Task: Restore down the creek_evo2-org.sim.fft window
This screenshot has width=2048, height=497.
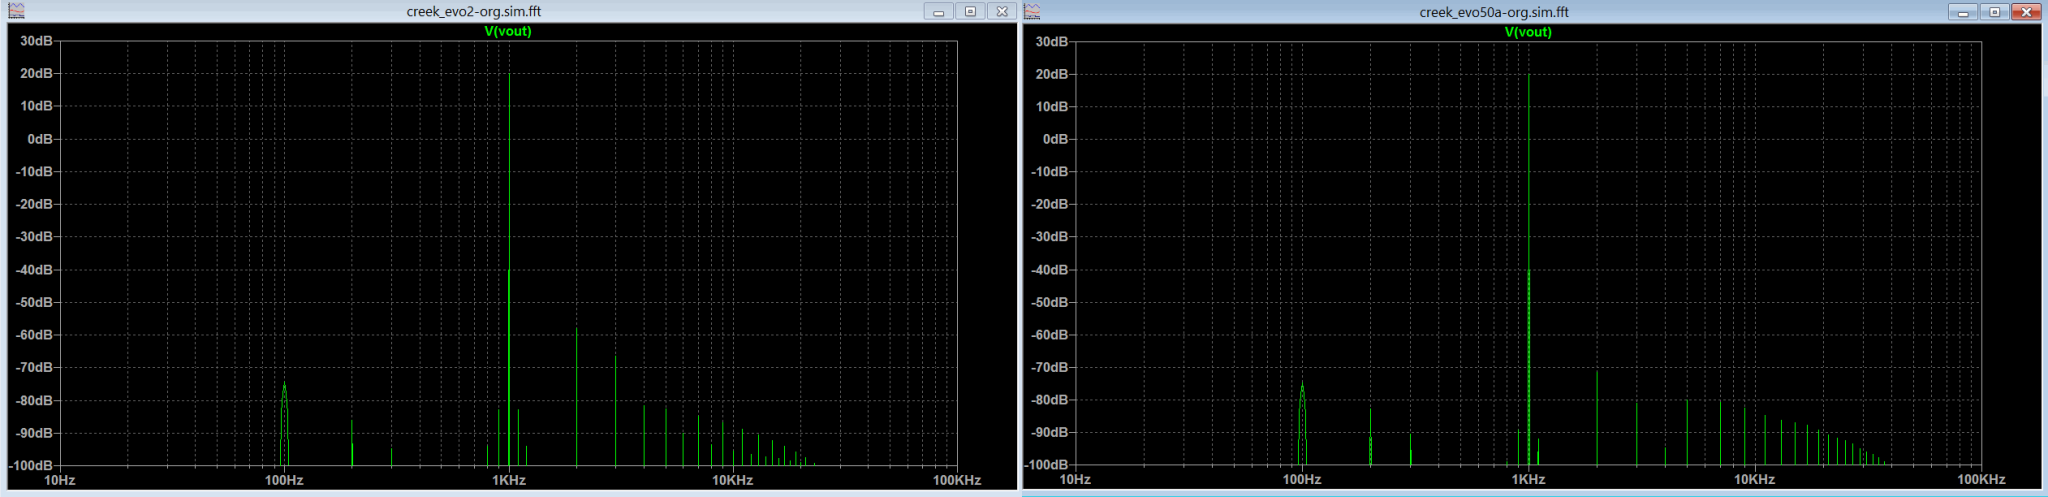Action: (970, 12)
